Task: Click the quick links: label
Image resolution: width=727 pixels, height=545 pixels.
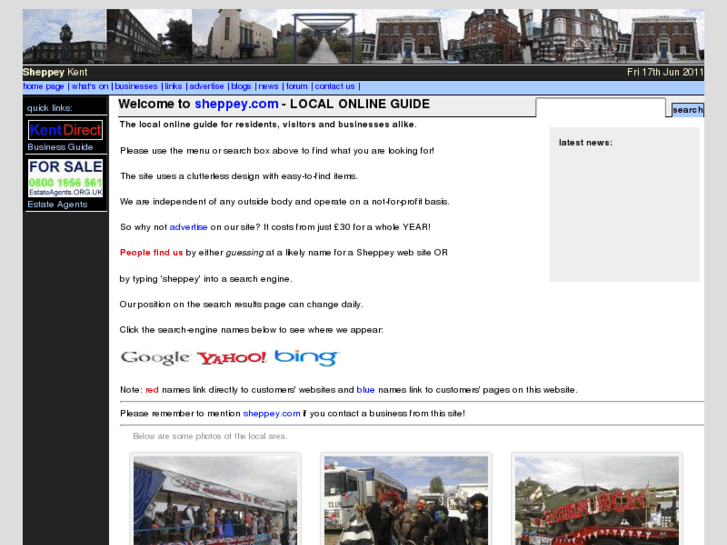Action: point(50,108)
